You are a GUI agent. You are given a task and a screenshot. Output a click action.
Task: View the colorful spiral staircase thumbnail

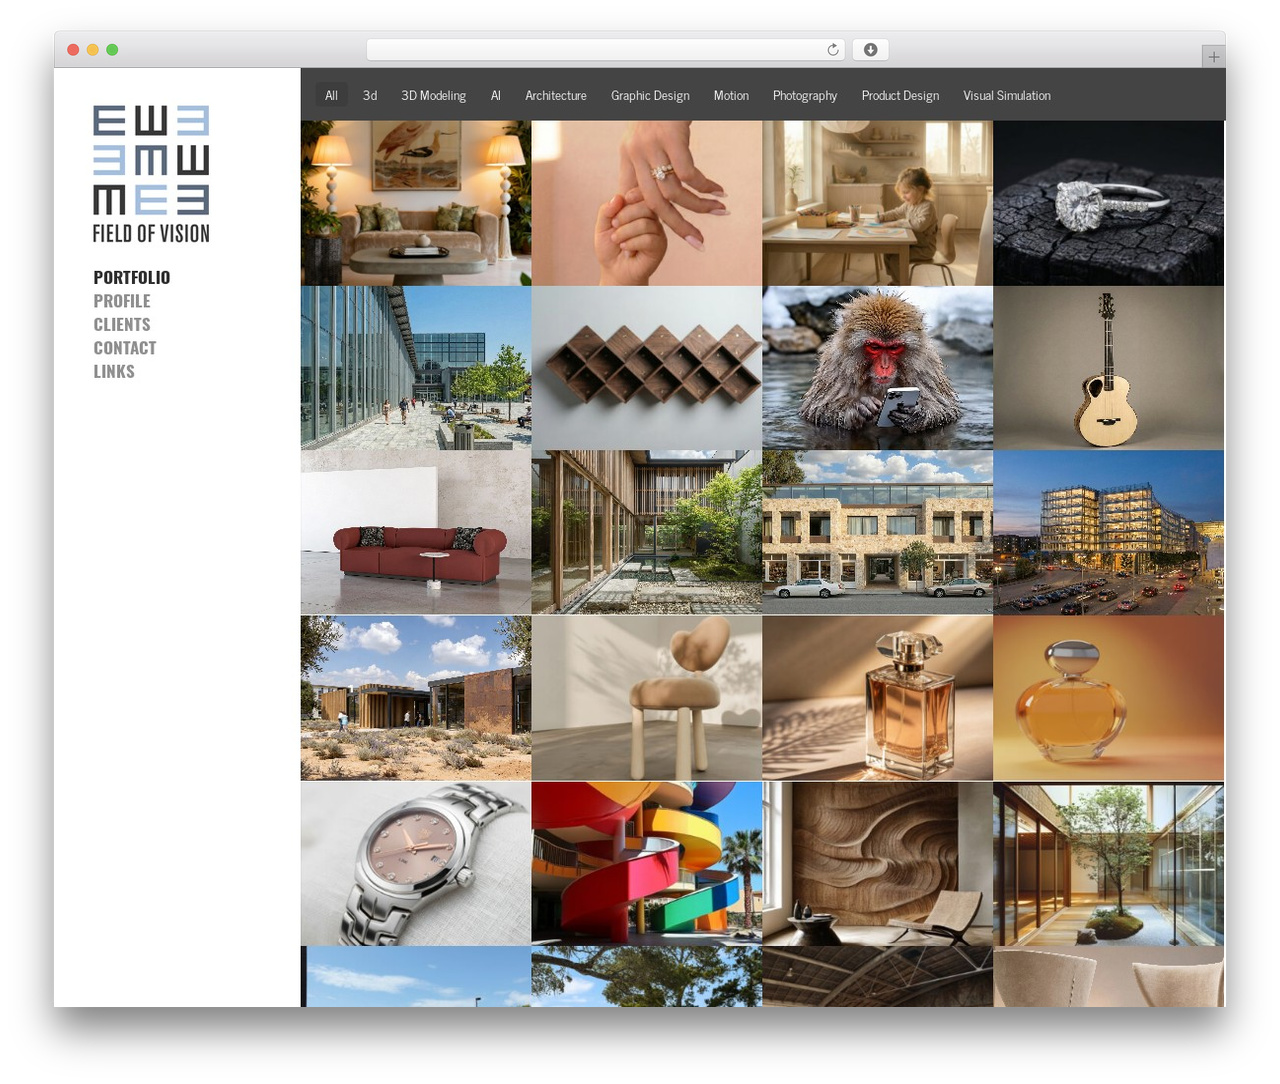click(647, 864)
